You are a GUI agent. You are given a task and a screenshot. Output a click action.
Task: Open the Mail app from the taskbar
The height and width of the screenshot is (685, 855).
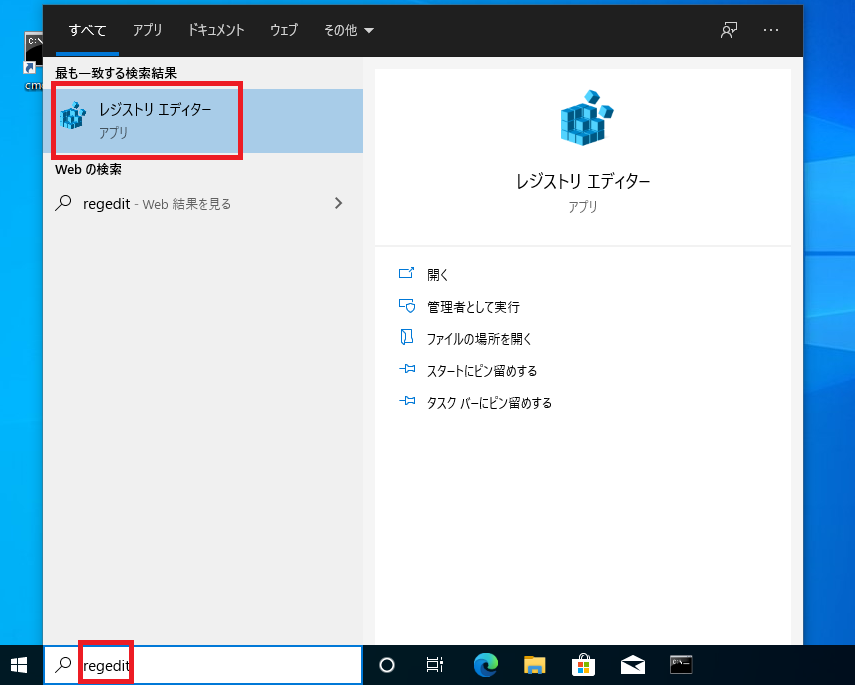[633, 665]
